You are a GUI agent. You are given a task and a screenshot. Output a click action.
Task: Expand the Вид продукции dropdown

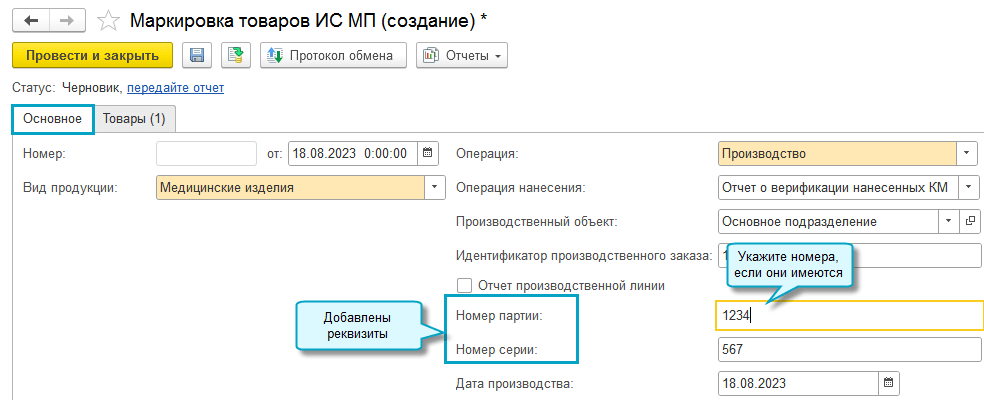point(435,187)
